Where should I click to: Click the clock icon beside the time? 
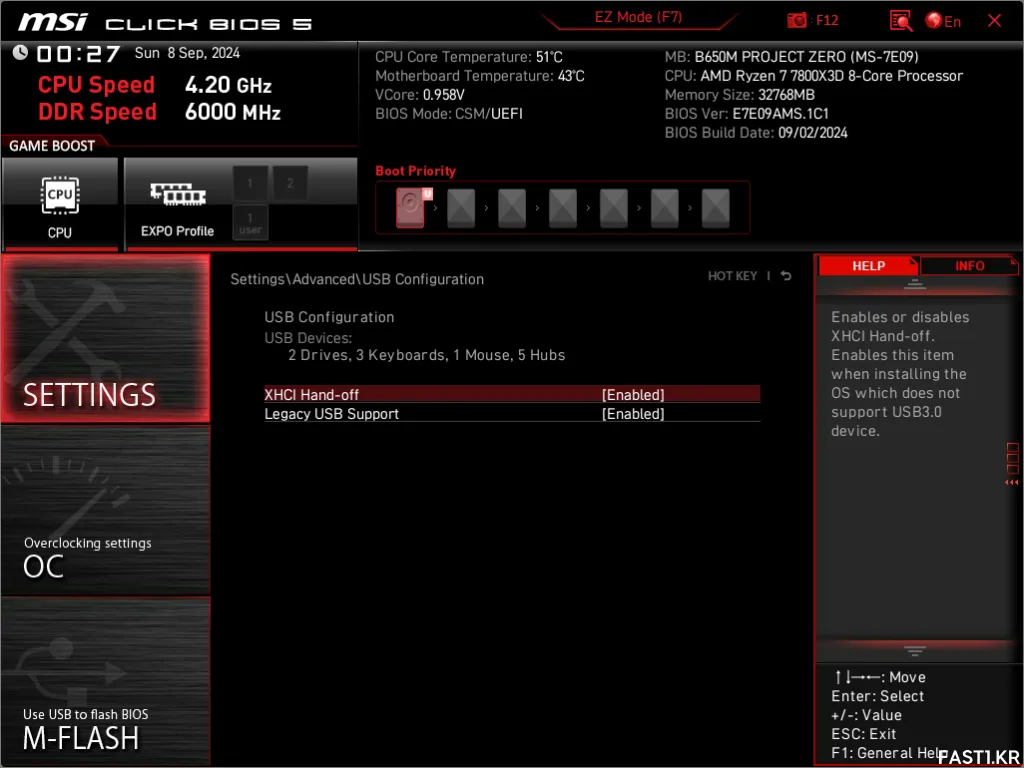(x=20, y=52)
